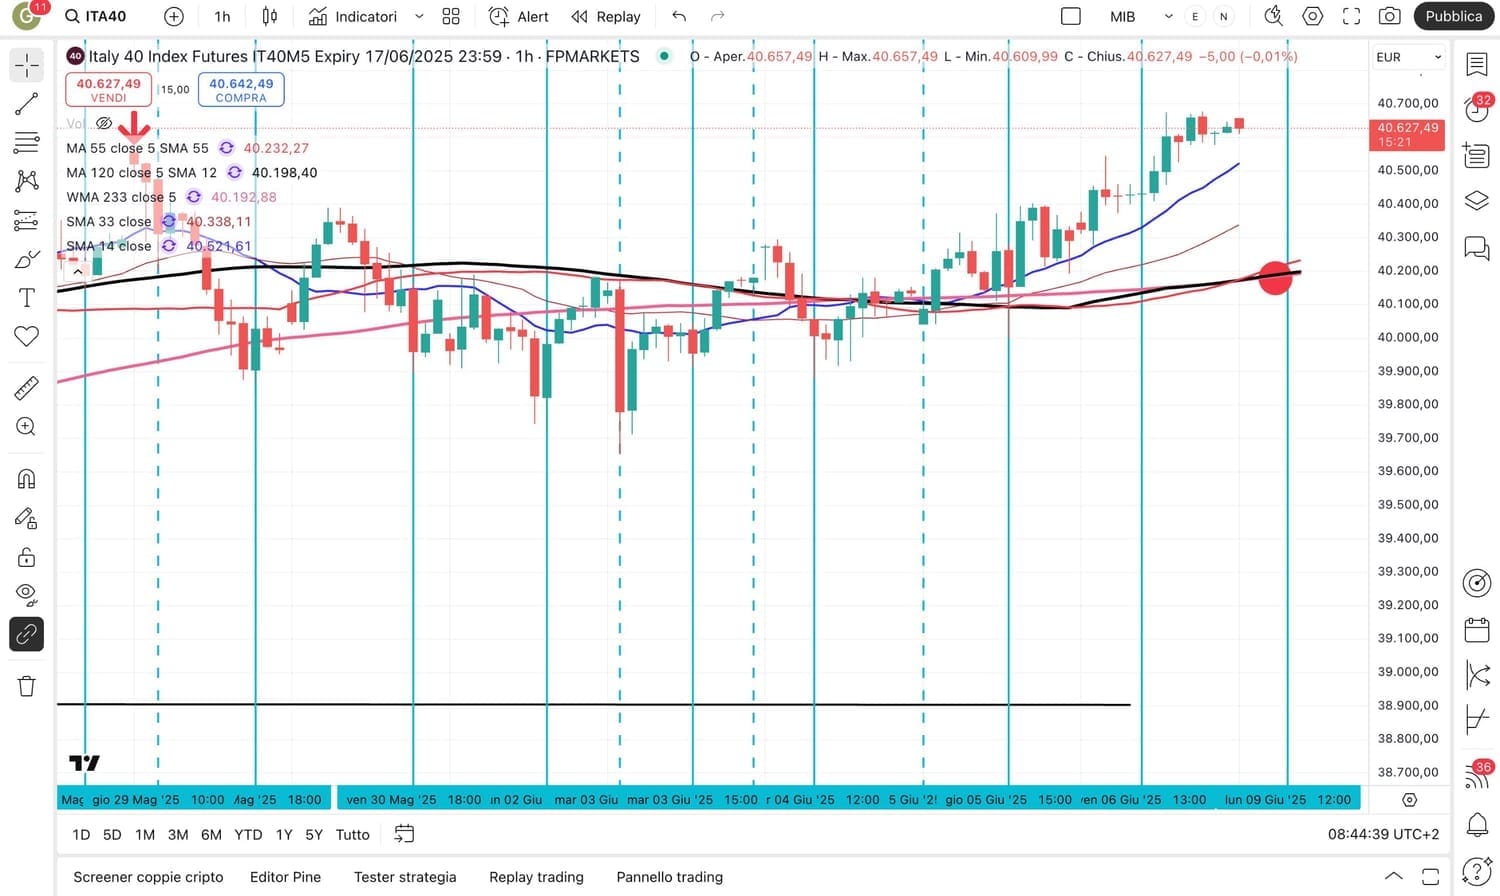Open the economic calendar panel
Viewport: 1500px width, 896px height.
pos(1477,630)
